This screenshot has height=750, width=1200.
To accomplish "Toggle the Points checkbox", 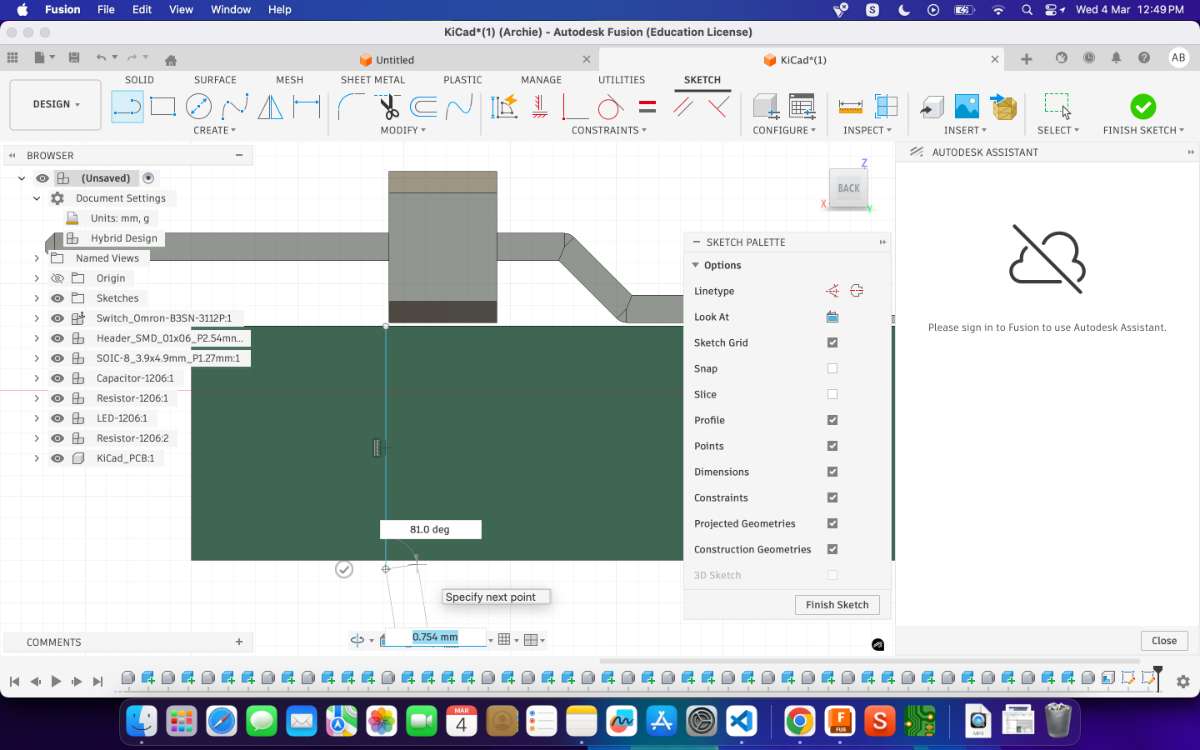I will tap(833, 446).
